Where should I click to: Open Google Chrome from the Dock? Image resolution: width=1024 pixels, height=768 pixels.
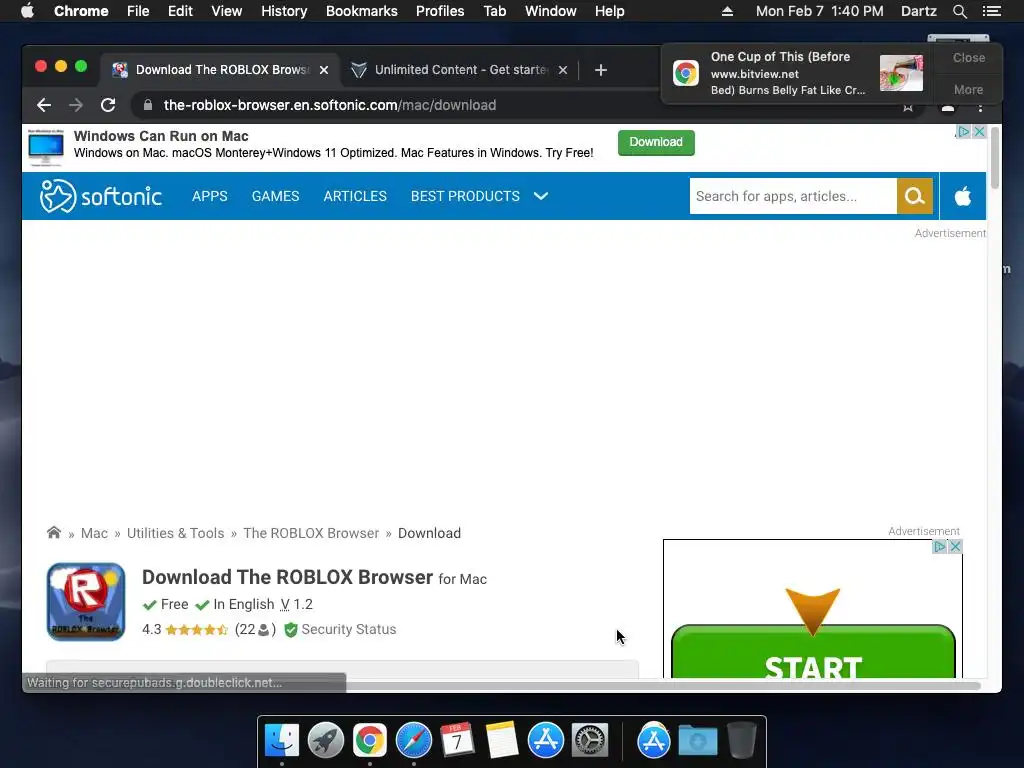click(370, 741)
